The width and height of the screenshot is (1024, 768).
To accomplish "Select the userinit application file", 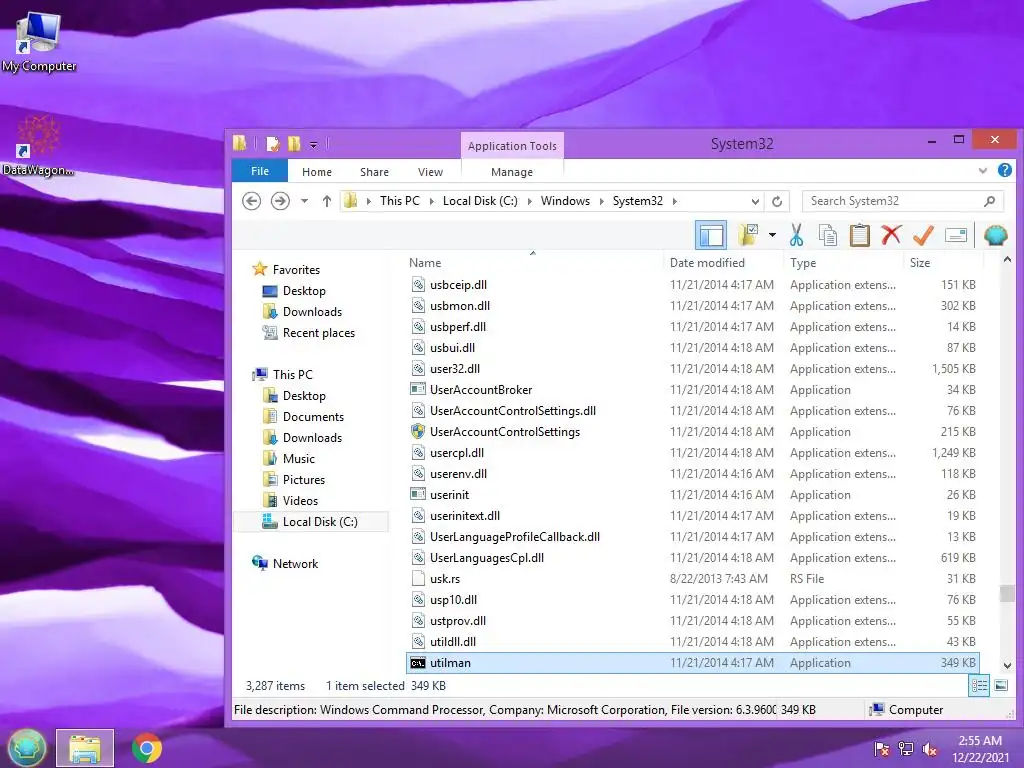I will (x=692, y=495).
